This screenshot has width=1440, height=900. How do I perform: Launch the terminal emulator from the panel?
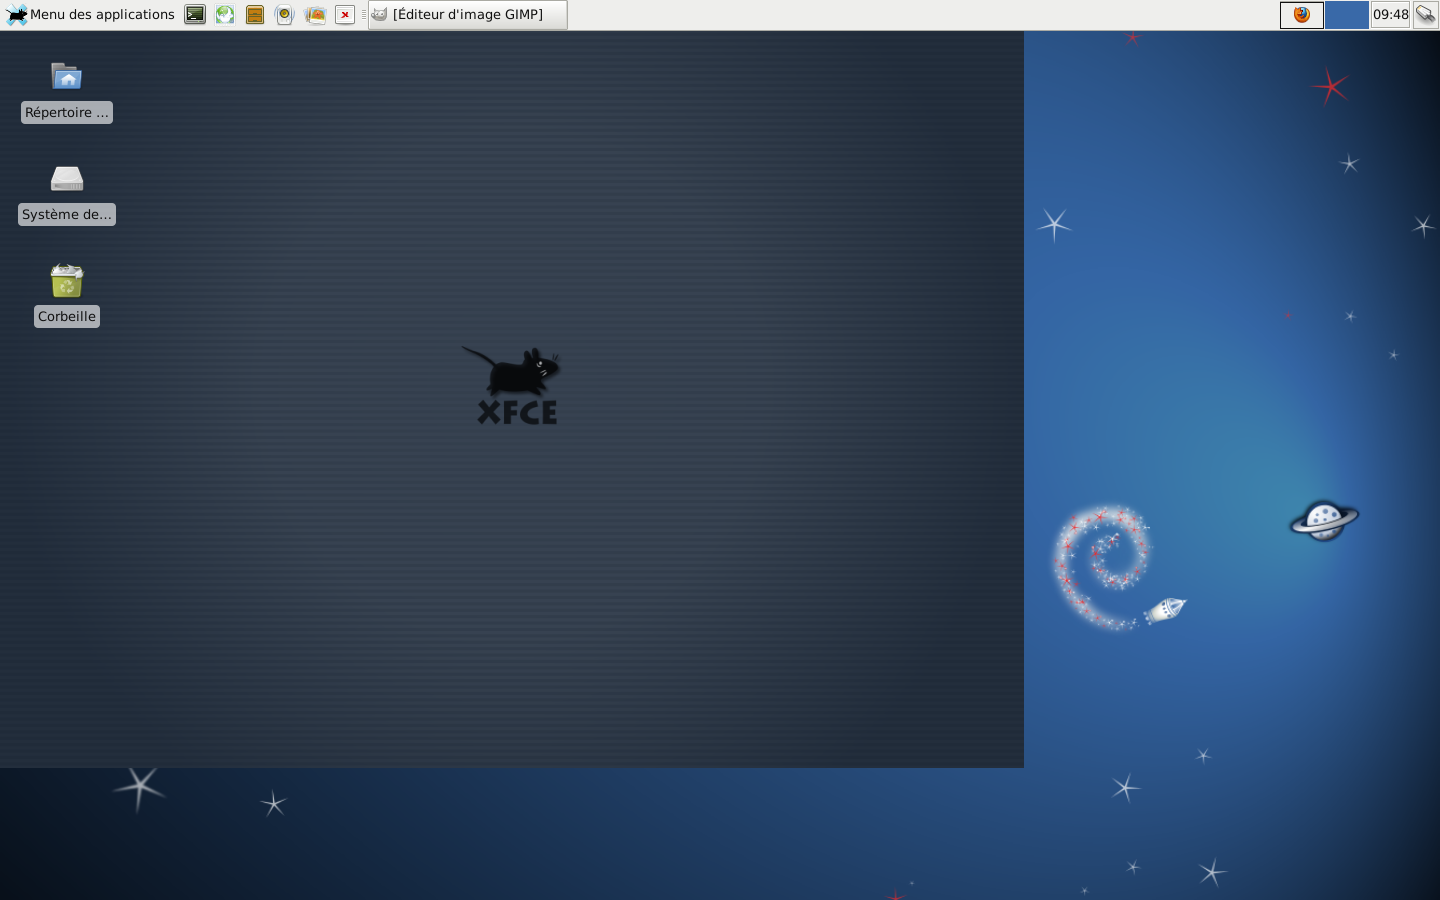point(195,15)
